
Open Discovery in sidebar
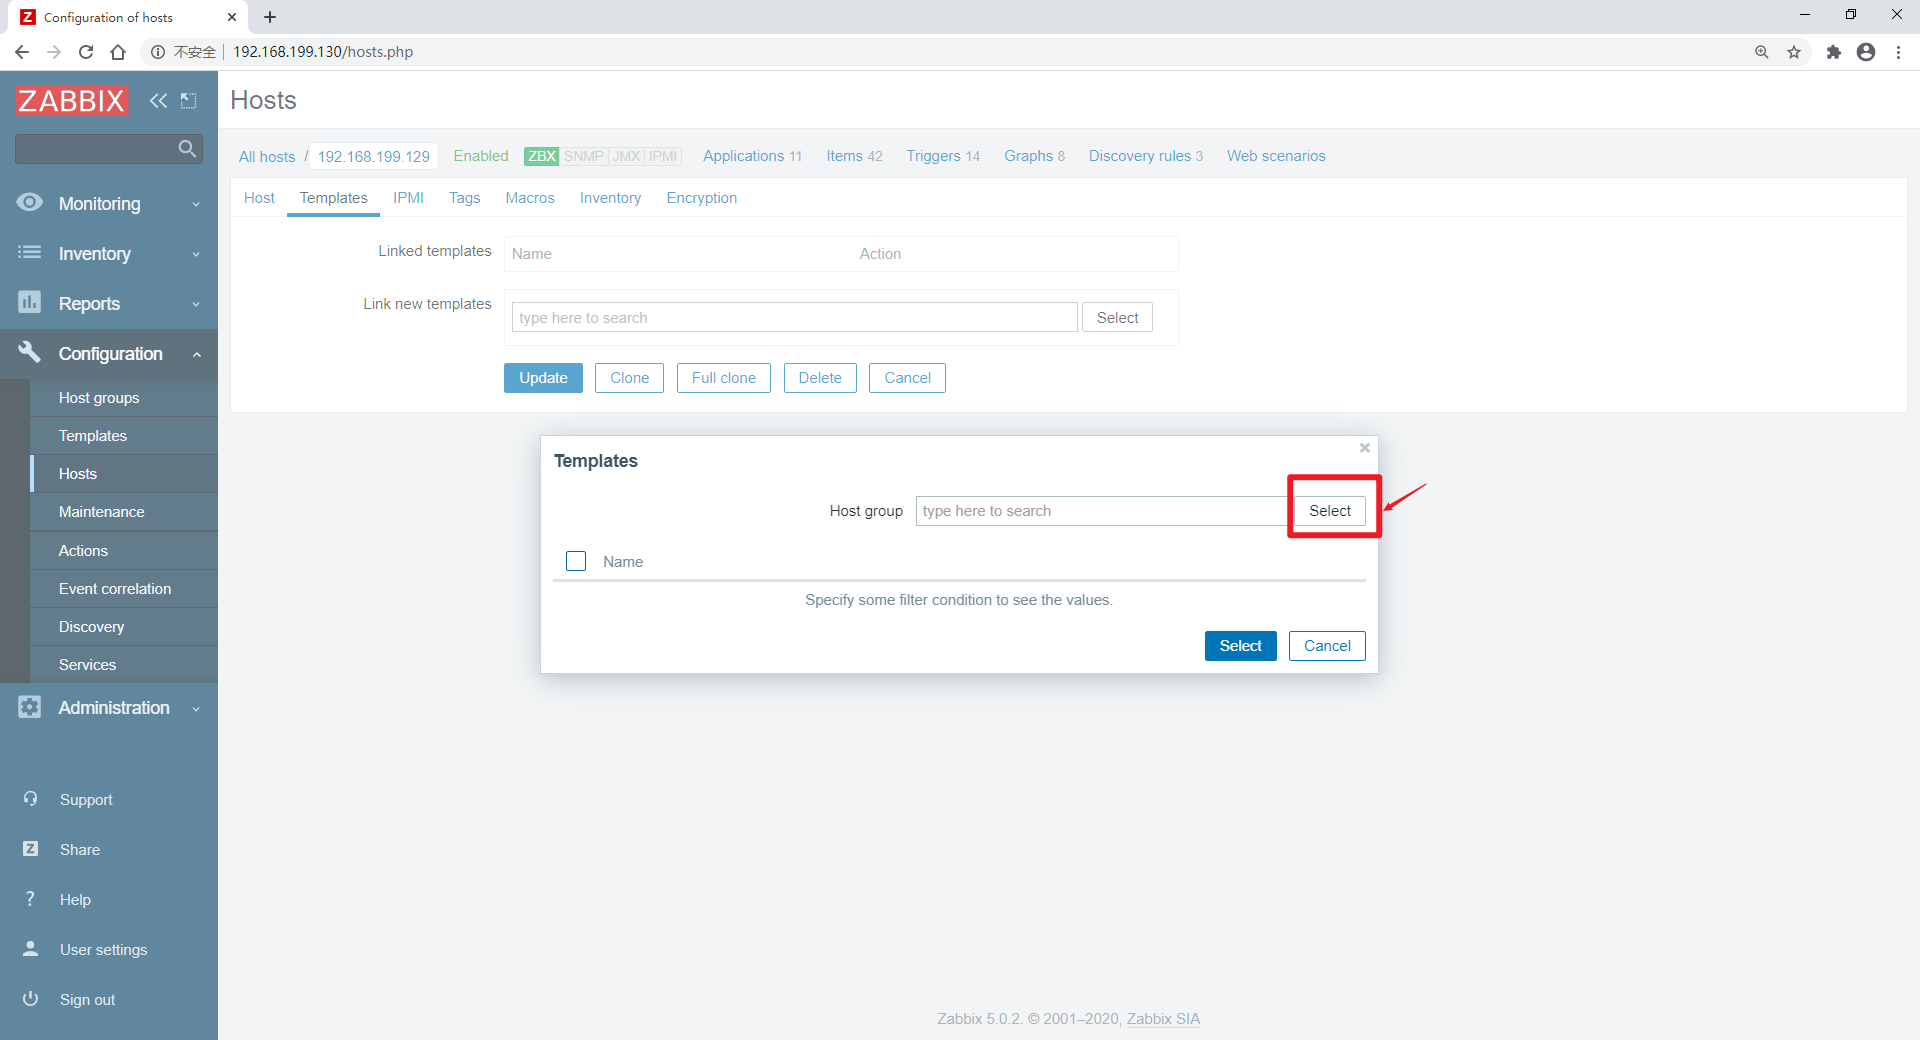tap(124, 626)
